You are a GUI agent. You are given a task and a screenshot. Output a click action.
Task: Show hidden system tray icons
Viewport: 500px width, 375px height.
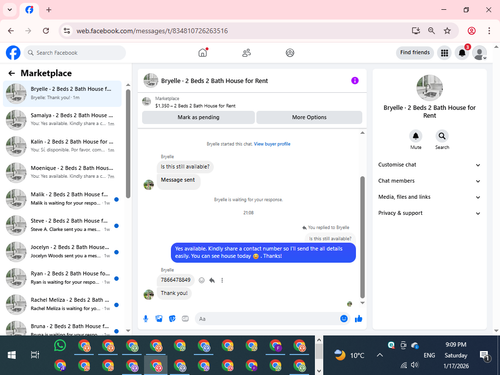(380, 355)
